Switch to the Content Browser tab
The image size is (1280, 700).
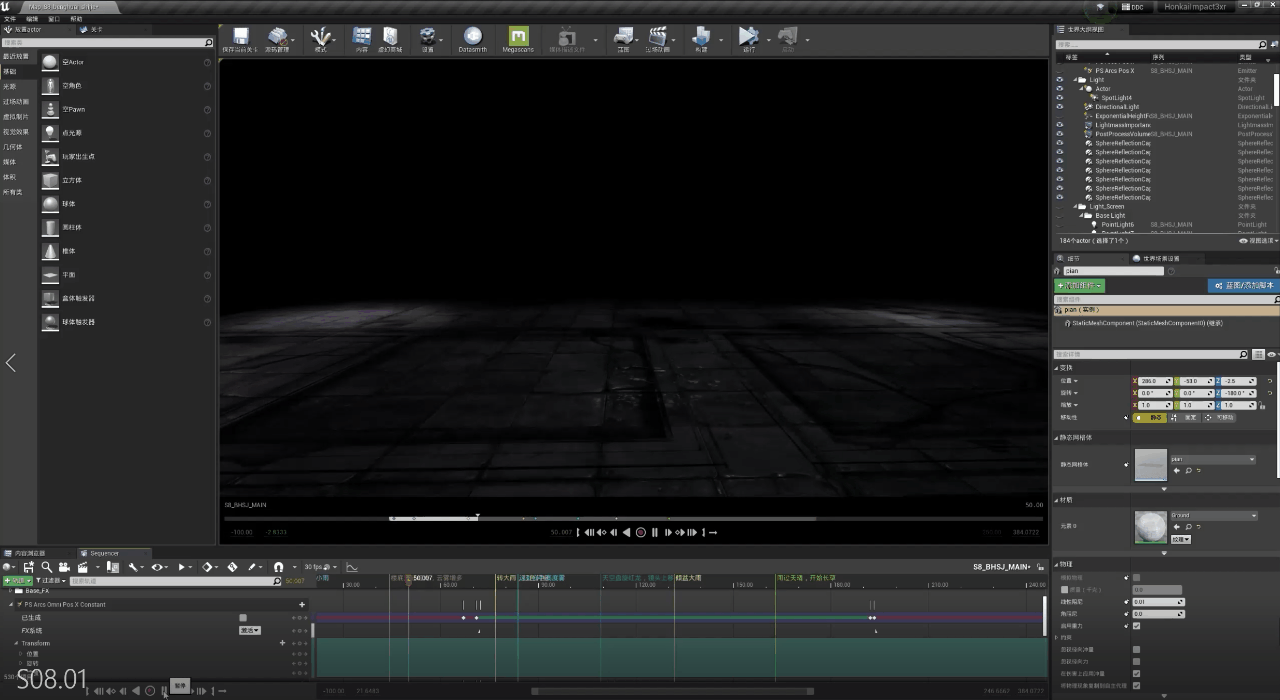coord(36,553)
